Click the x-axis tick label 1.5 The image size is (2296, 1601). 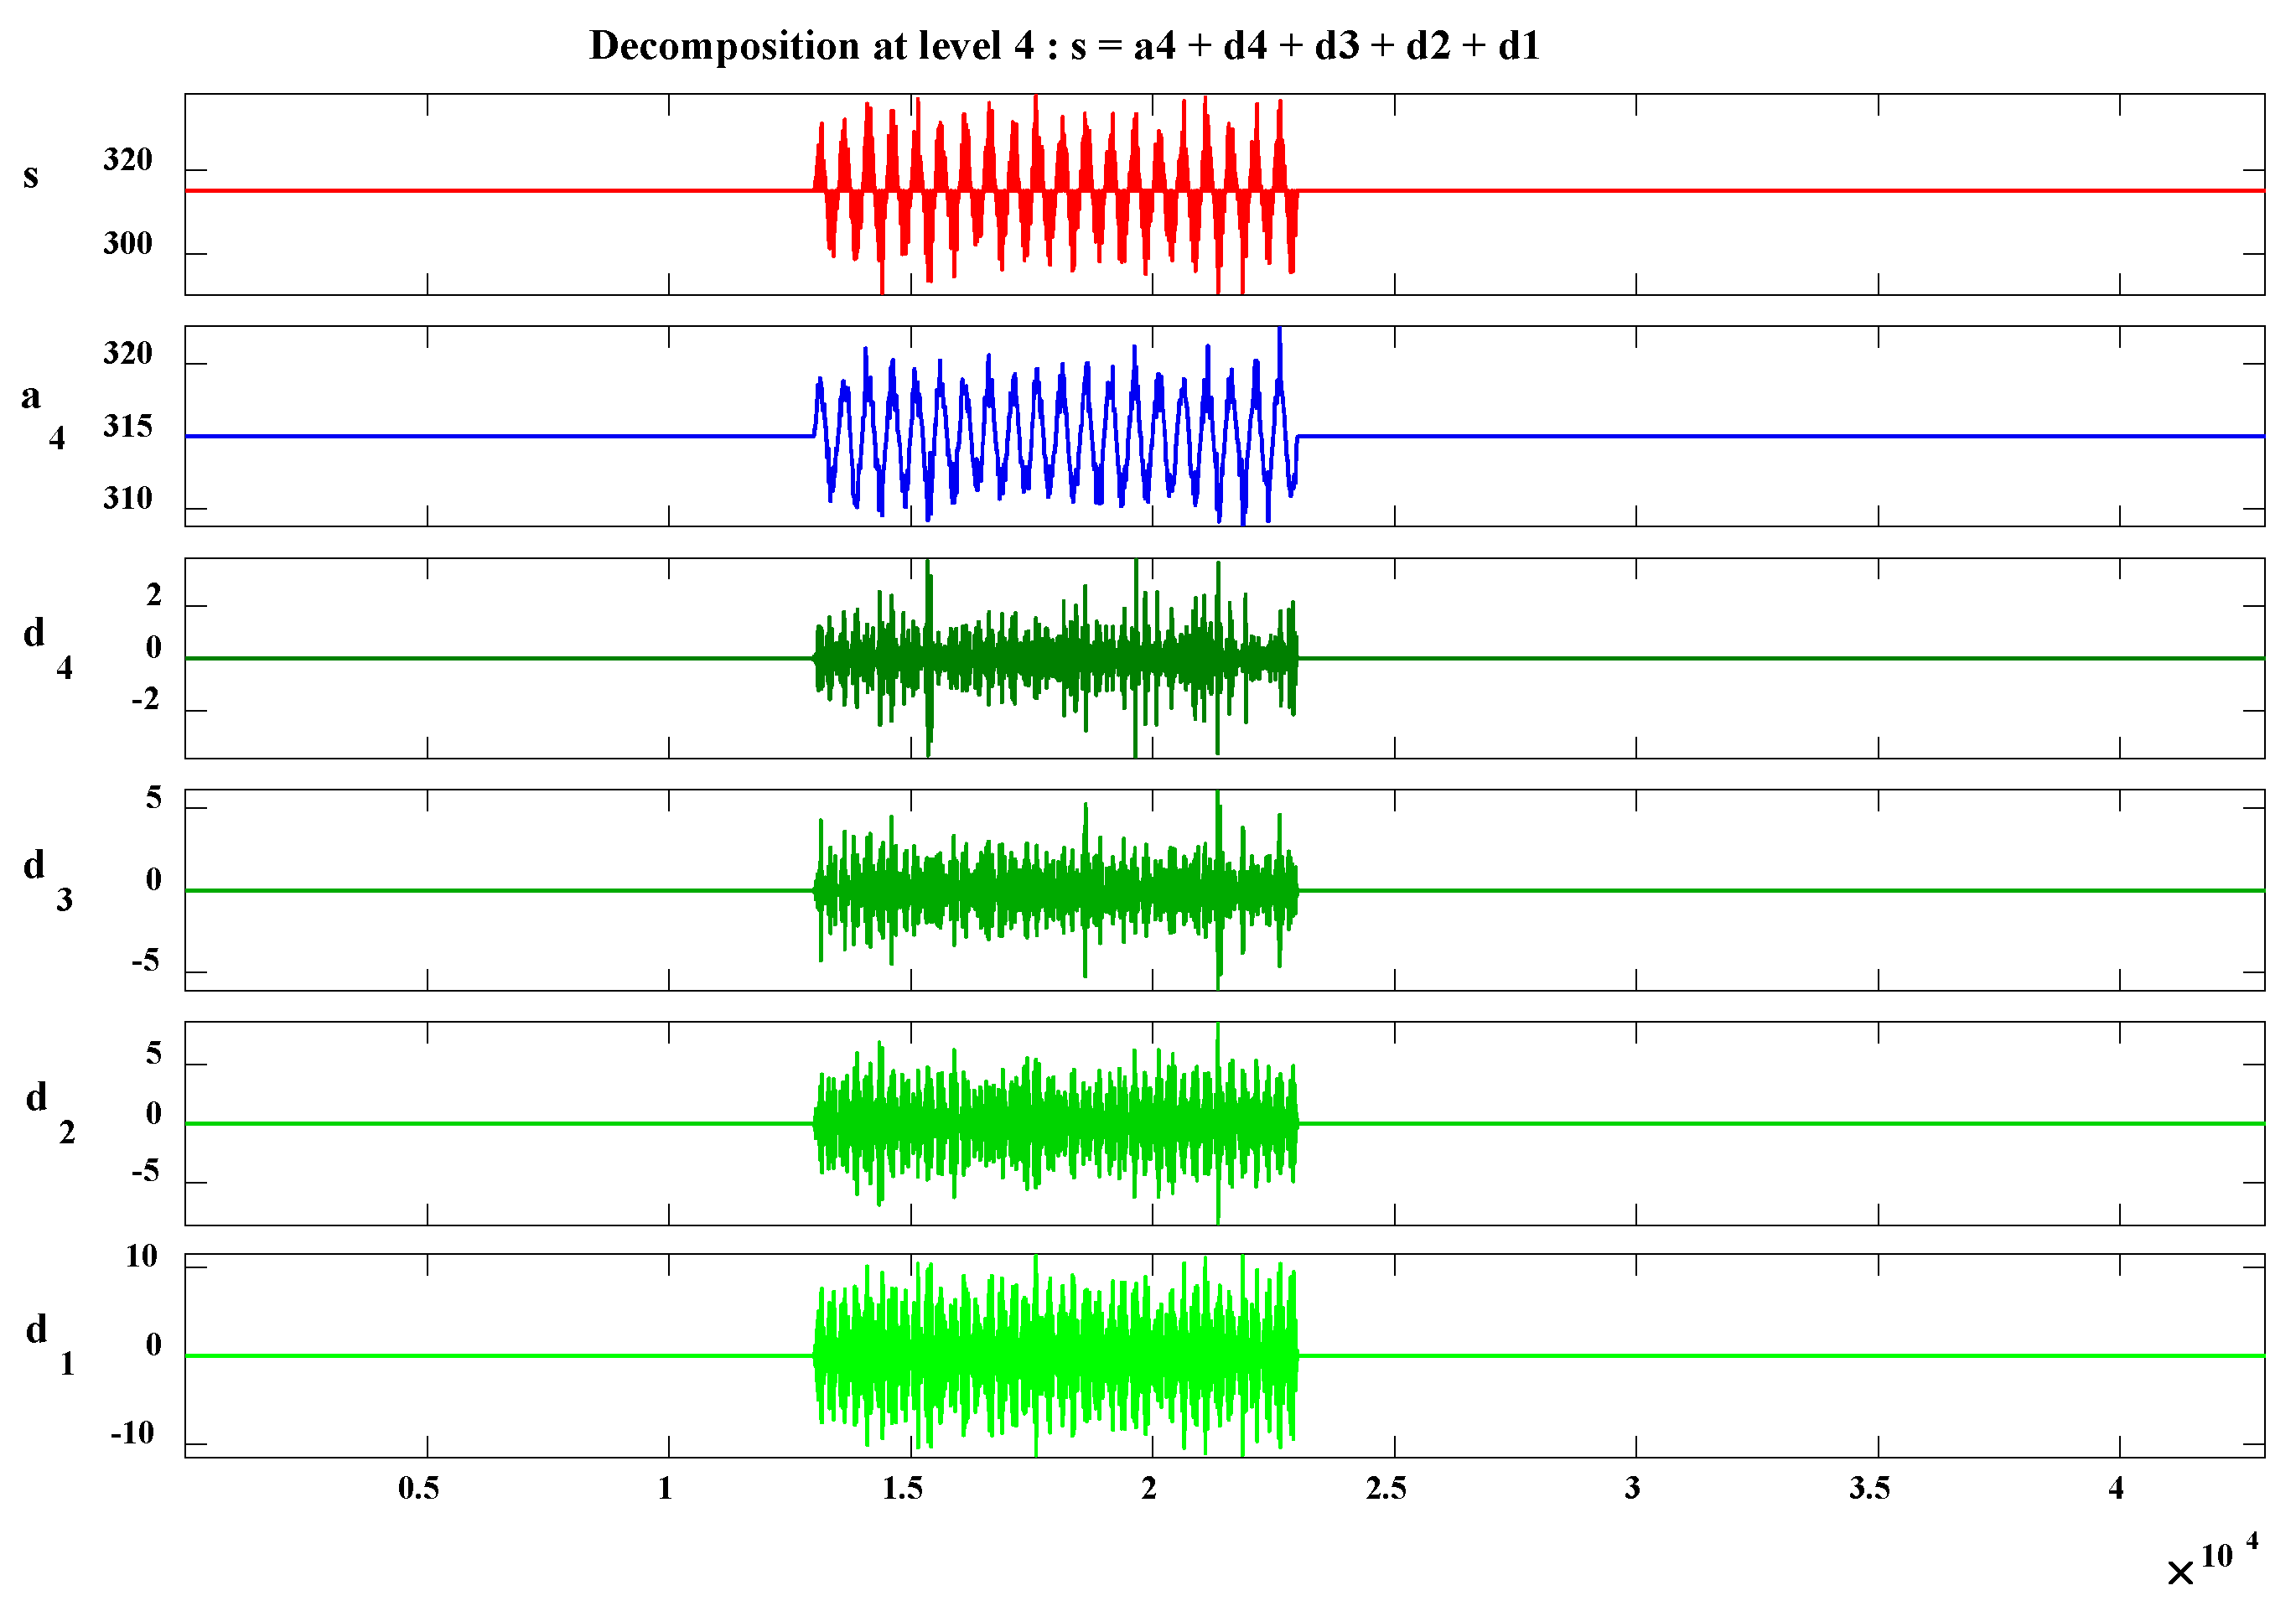902,1488
